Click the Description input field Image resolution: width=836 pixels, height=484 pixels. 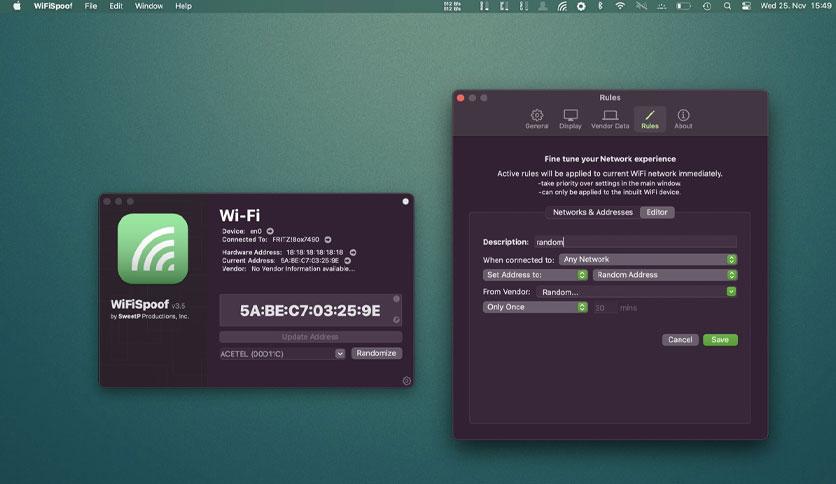[636, 242]
